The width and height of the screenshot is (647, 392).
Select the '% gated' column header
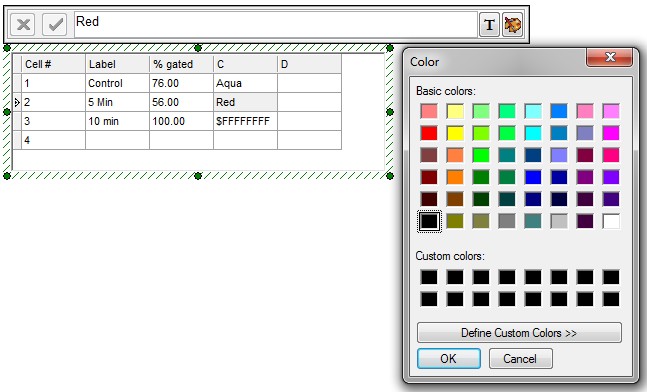point(181,64)
